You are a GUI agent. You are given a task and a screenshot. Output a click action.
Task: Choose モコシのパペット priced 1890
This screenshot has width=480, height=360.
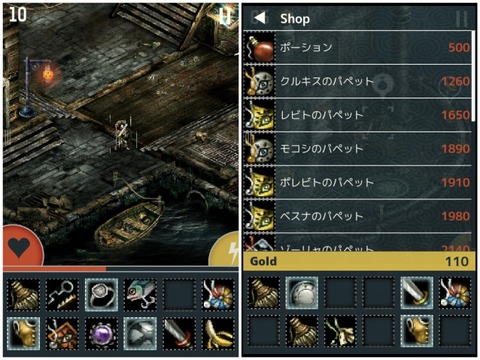click(358, 149)
